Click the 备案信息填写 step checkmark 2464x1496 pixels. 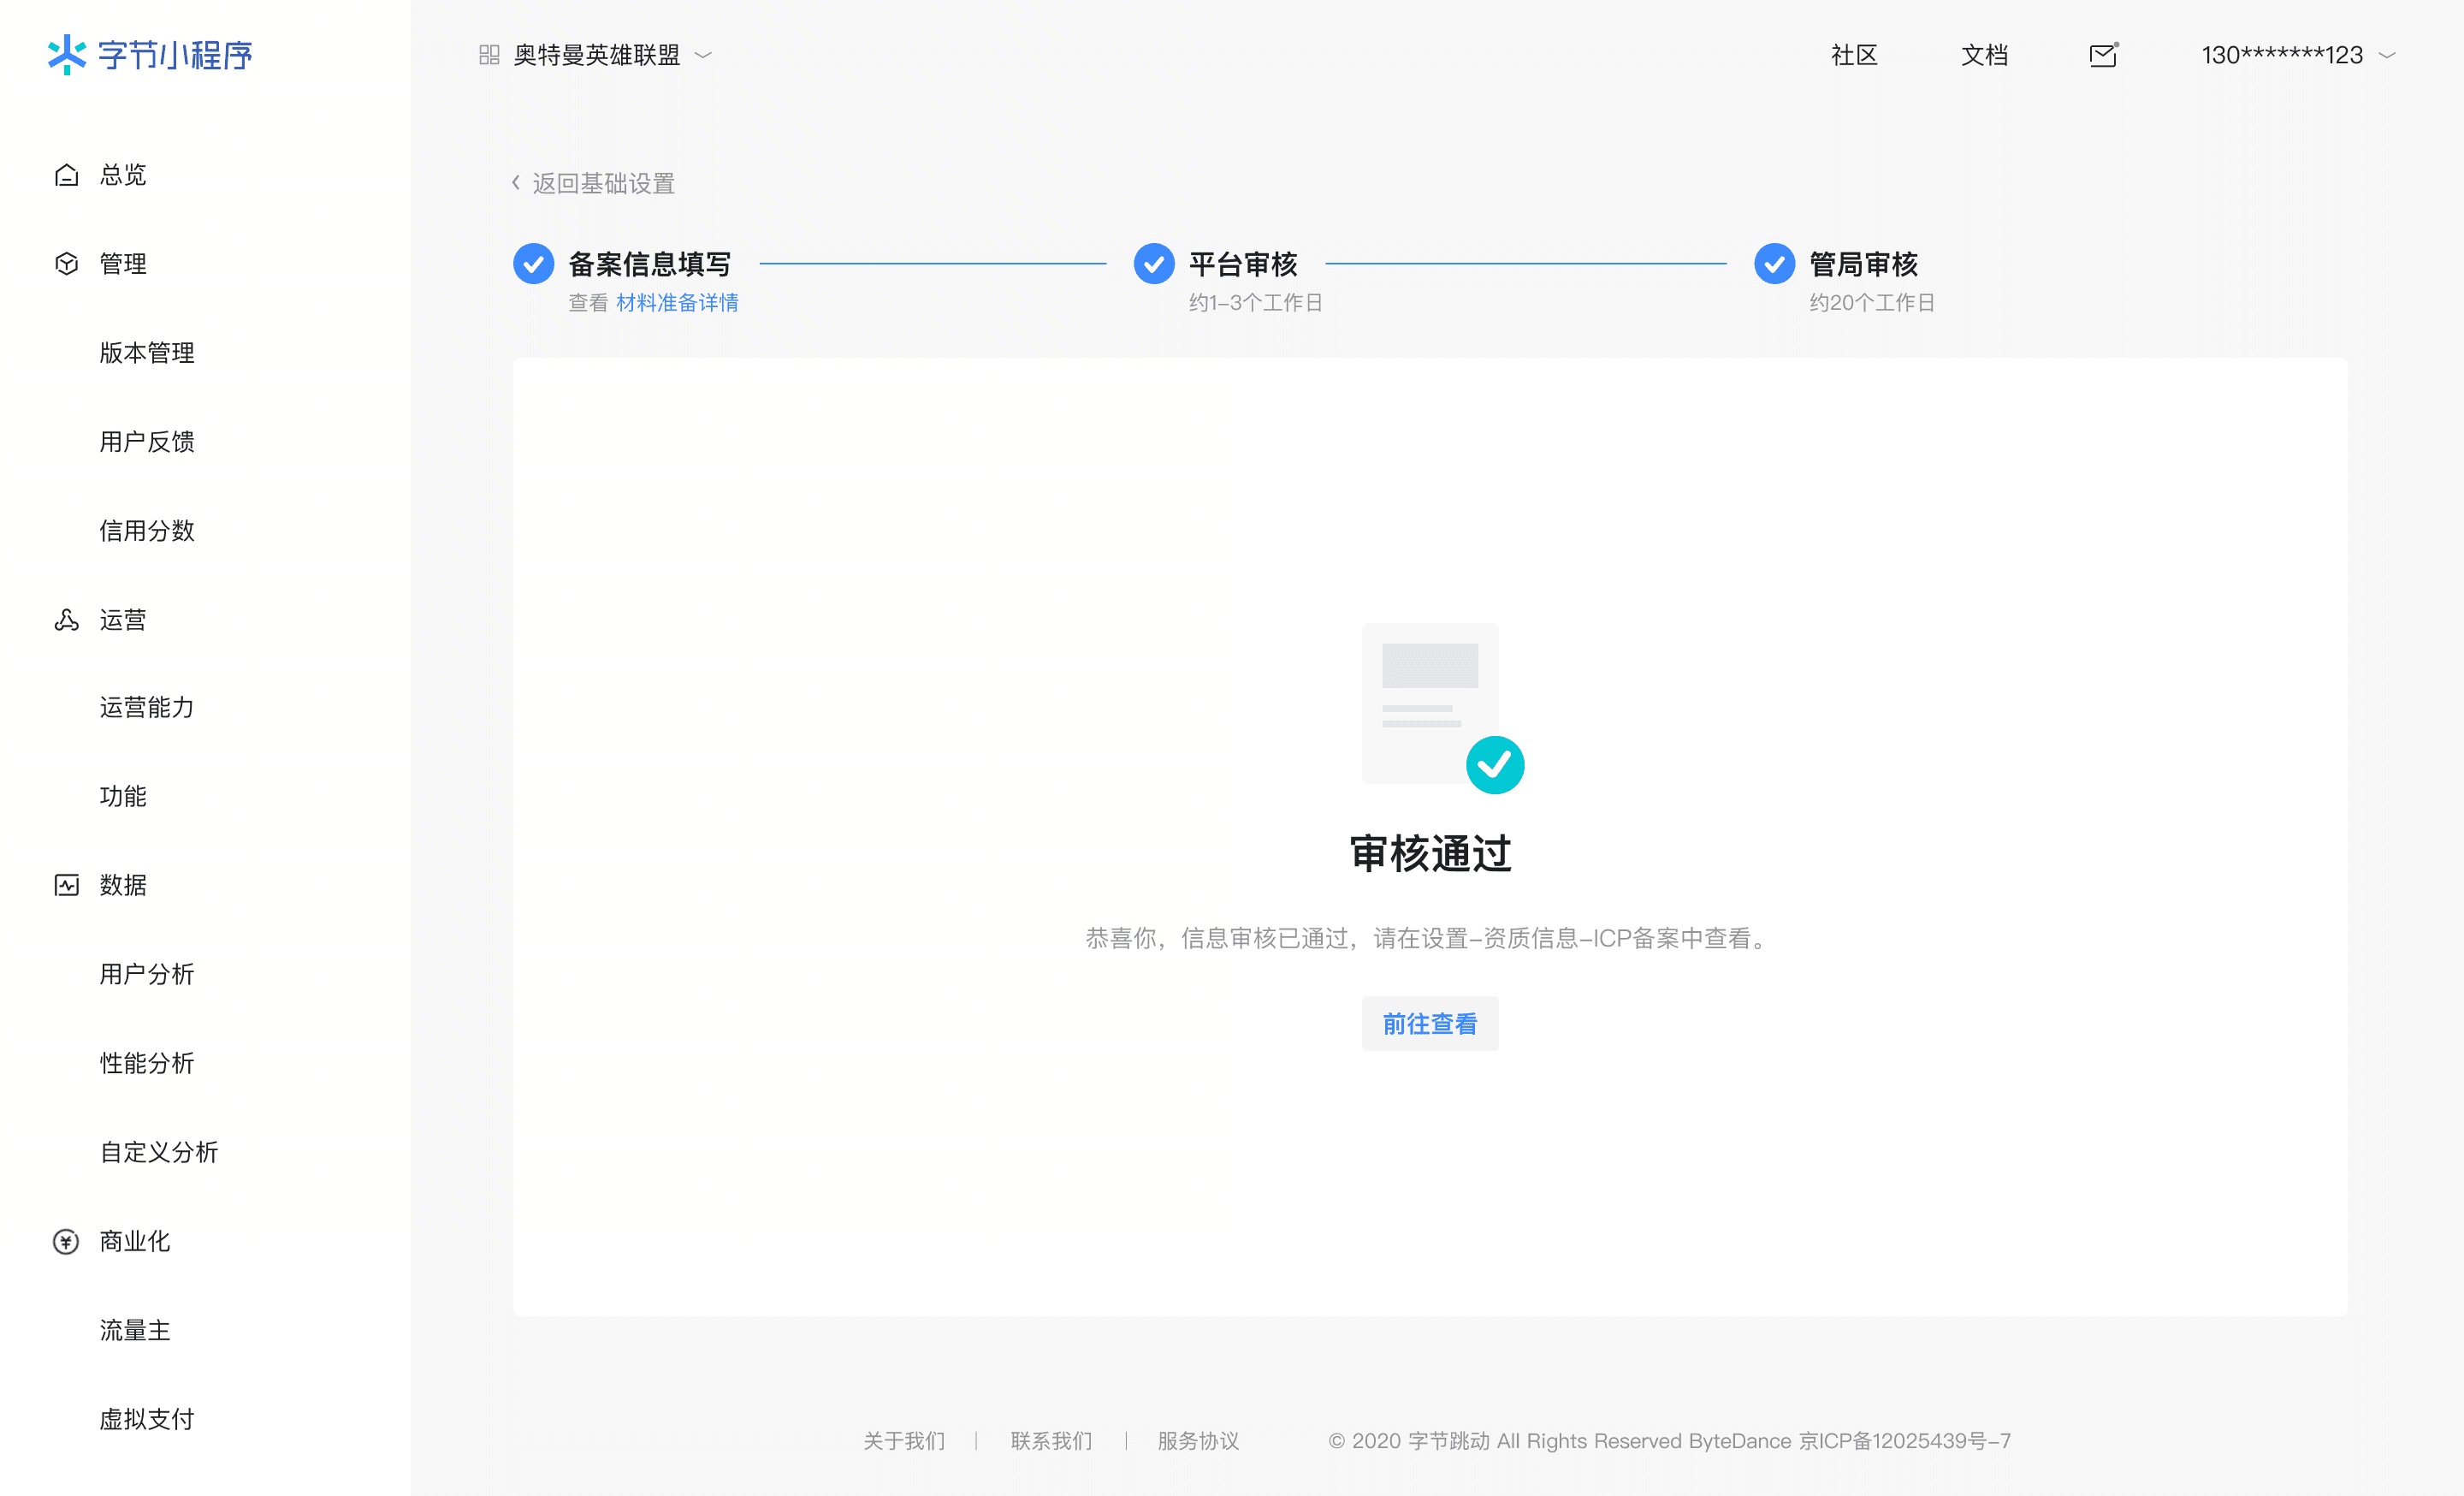(533, 264)
